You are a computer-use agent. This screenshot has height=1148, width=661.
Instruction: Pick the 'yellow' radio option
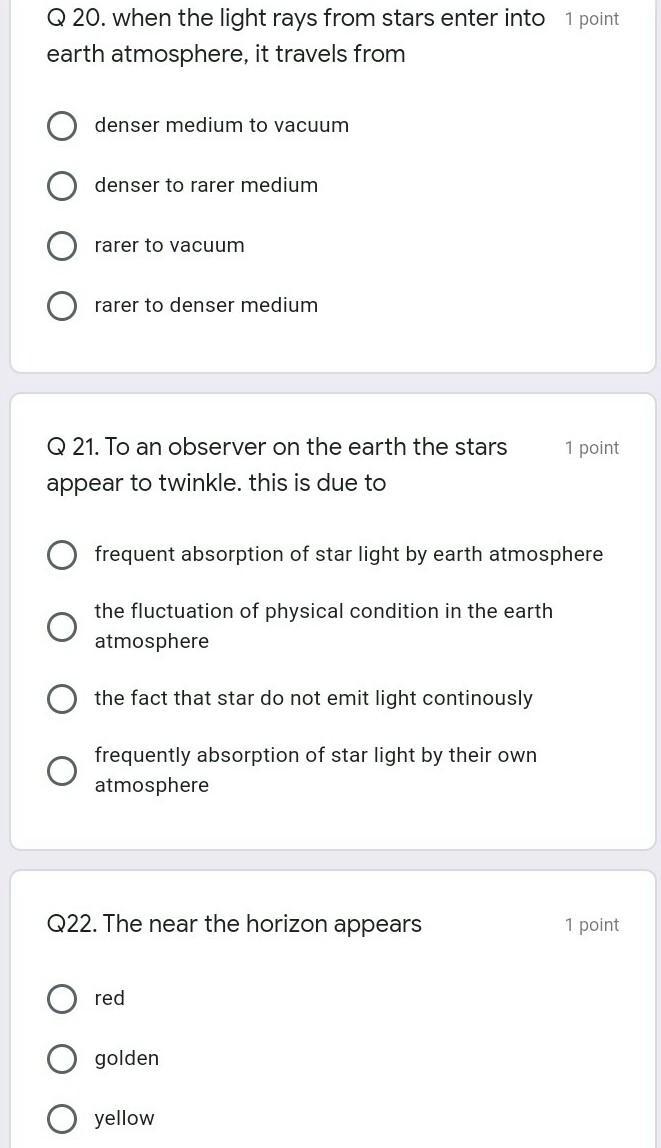click(62, 1119)
